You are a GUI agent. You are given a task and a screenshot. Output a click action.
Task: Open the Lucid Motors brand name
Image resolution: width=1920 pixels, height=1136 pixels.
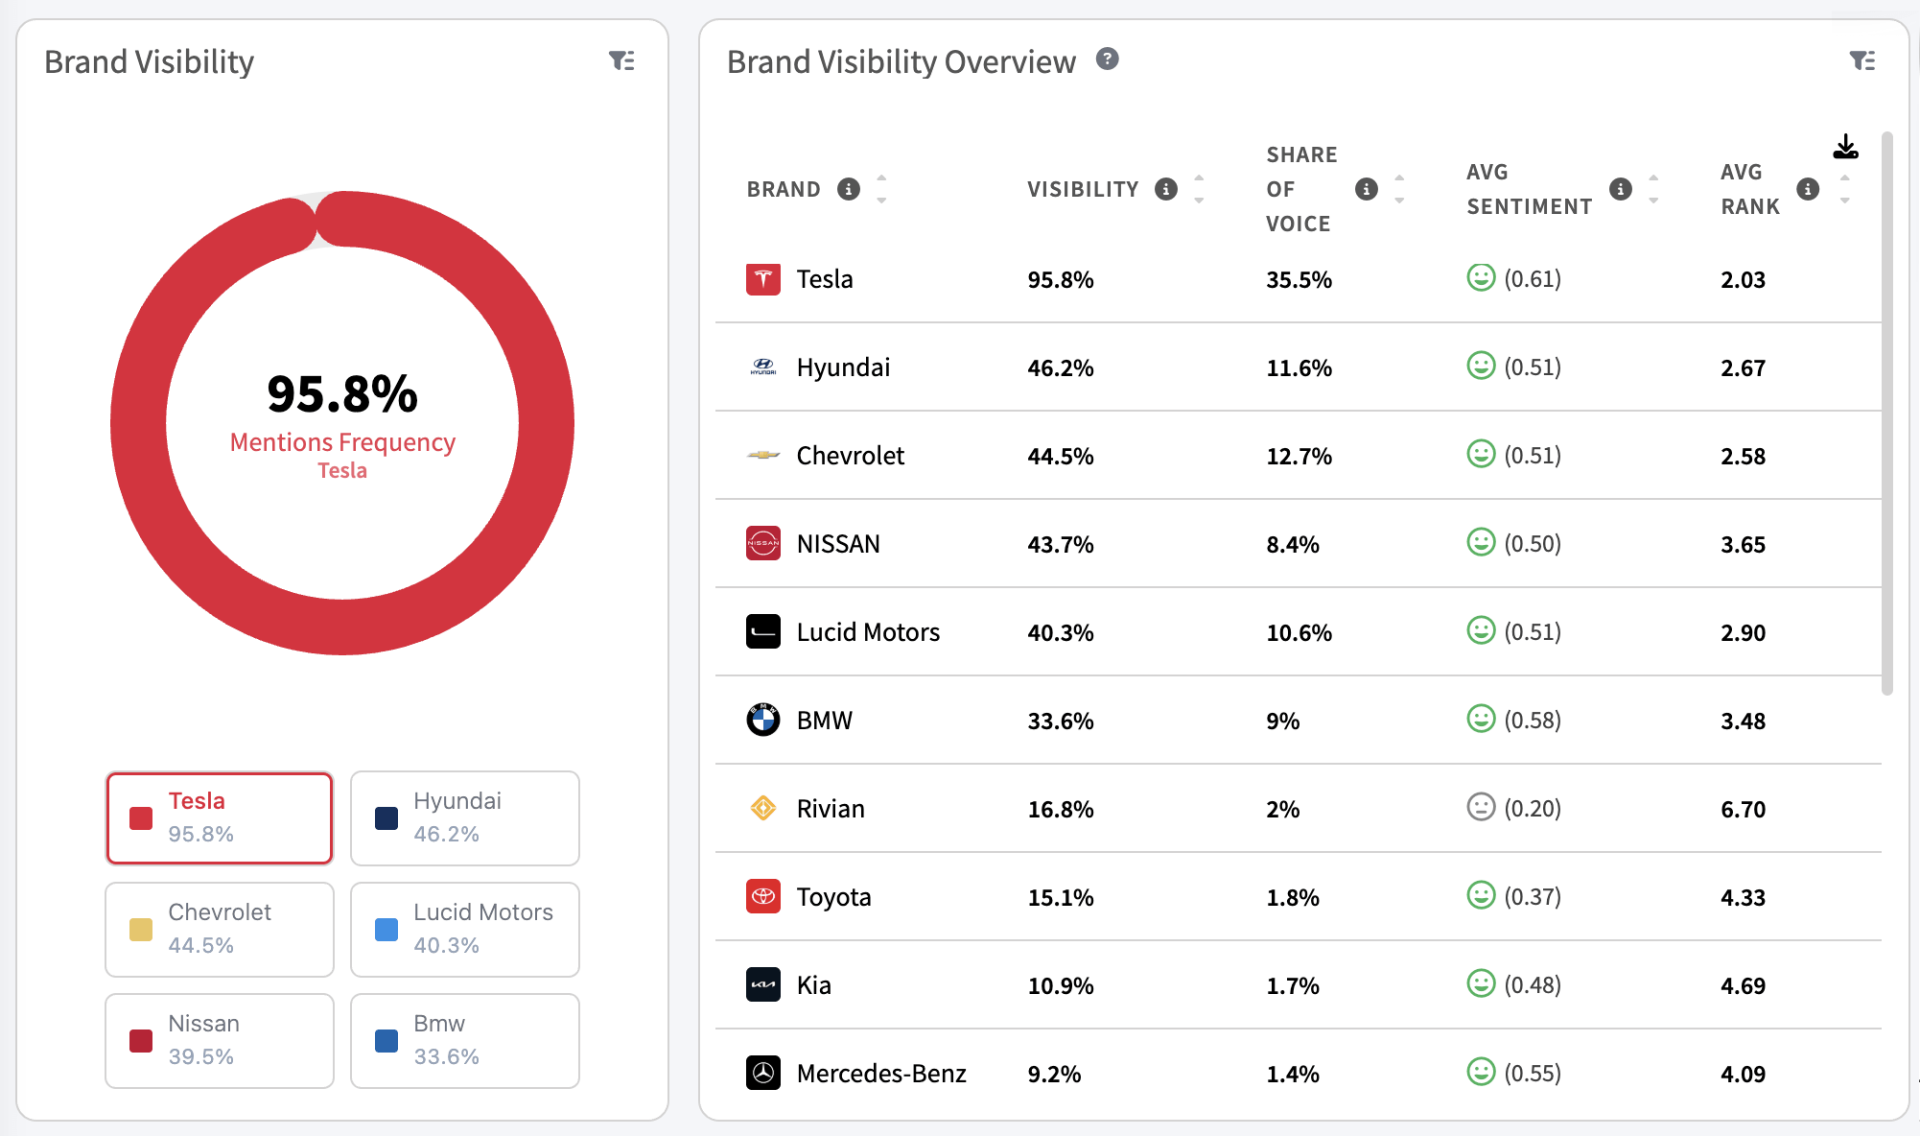pyautogui.click(x=868, y=632)
